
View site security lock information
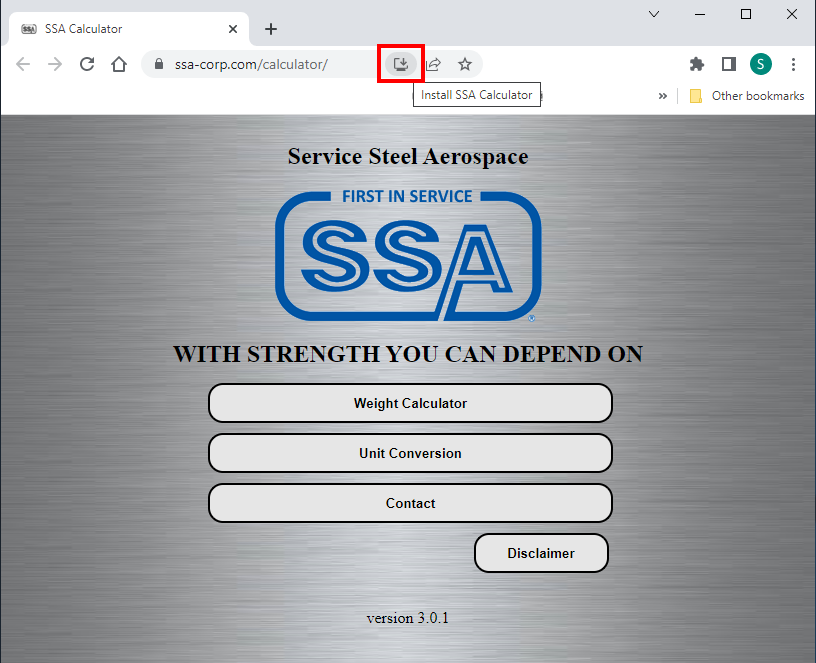159,63
